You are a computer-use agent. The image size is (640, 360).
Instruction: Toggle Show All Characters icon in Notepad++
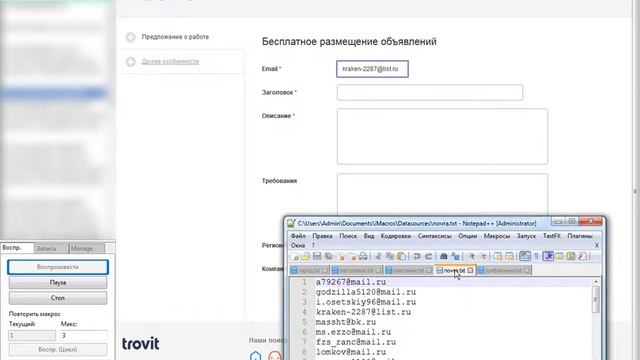(x=537, y=256)
